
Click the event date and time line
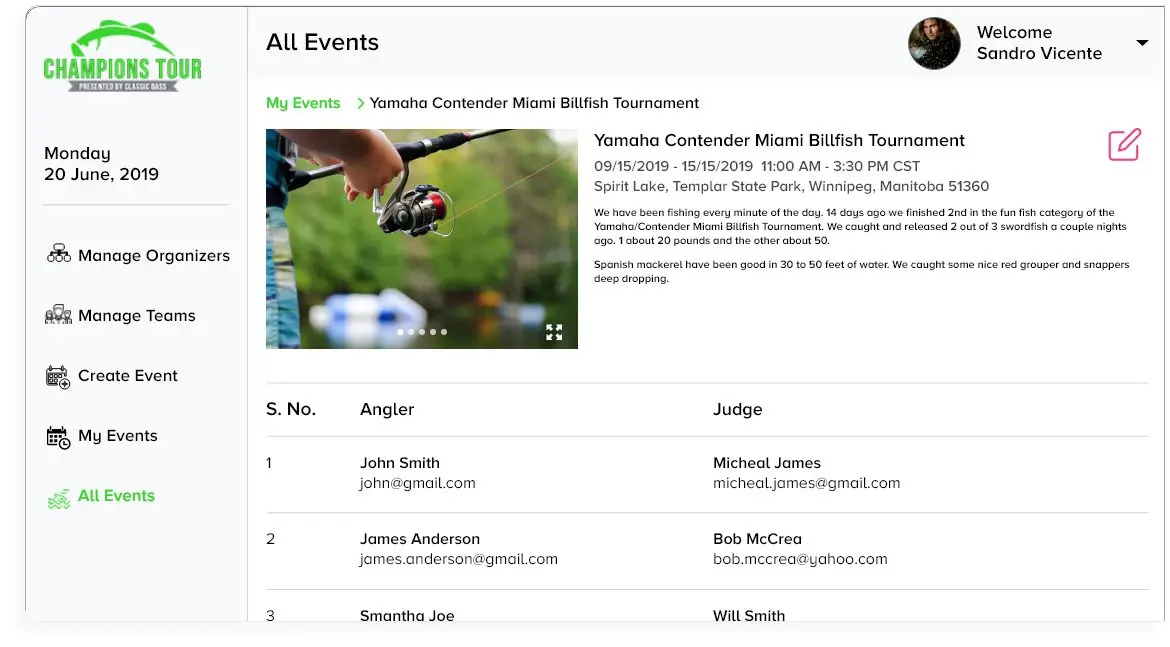(x=757, y=166)
